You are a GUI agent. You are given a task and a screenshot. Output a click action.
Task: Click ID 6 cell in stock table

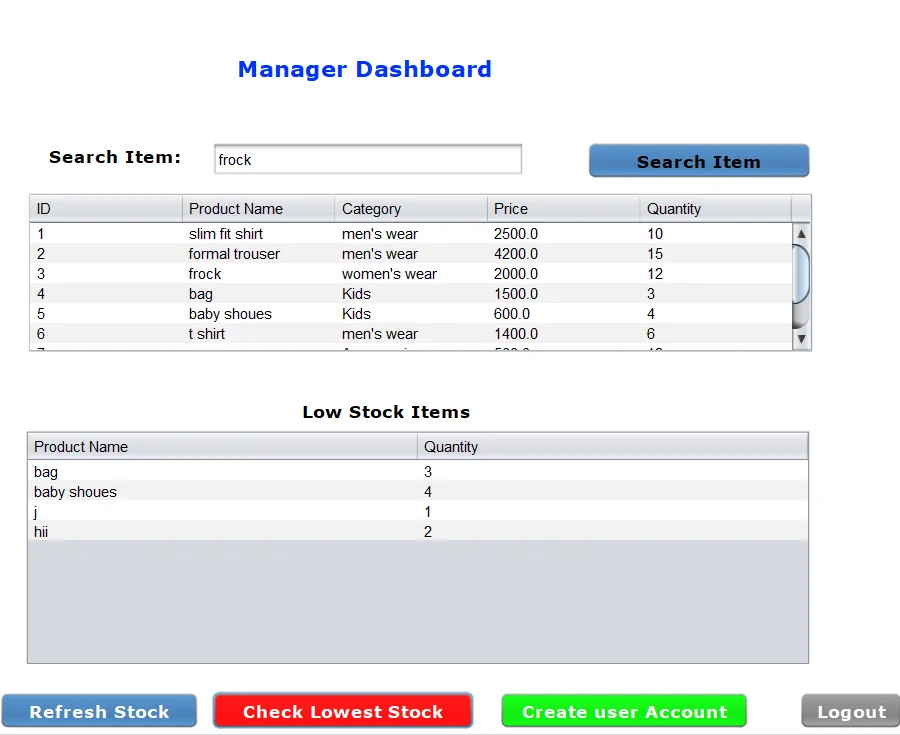(x=106, y=334)
